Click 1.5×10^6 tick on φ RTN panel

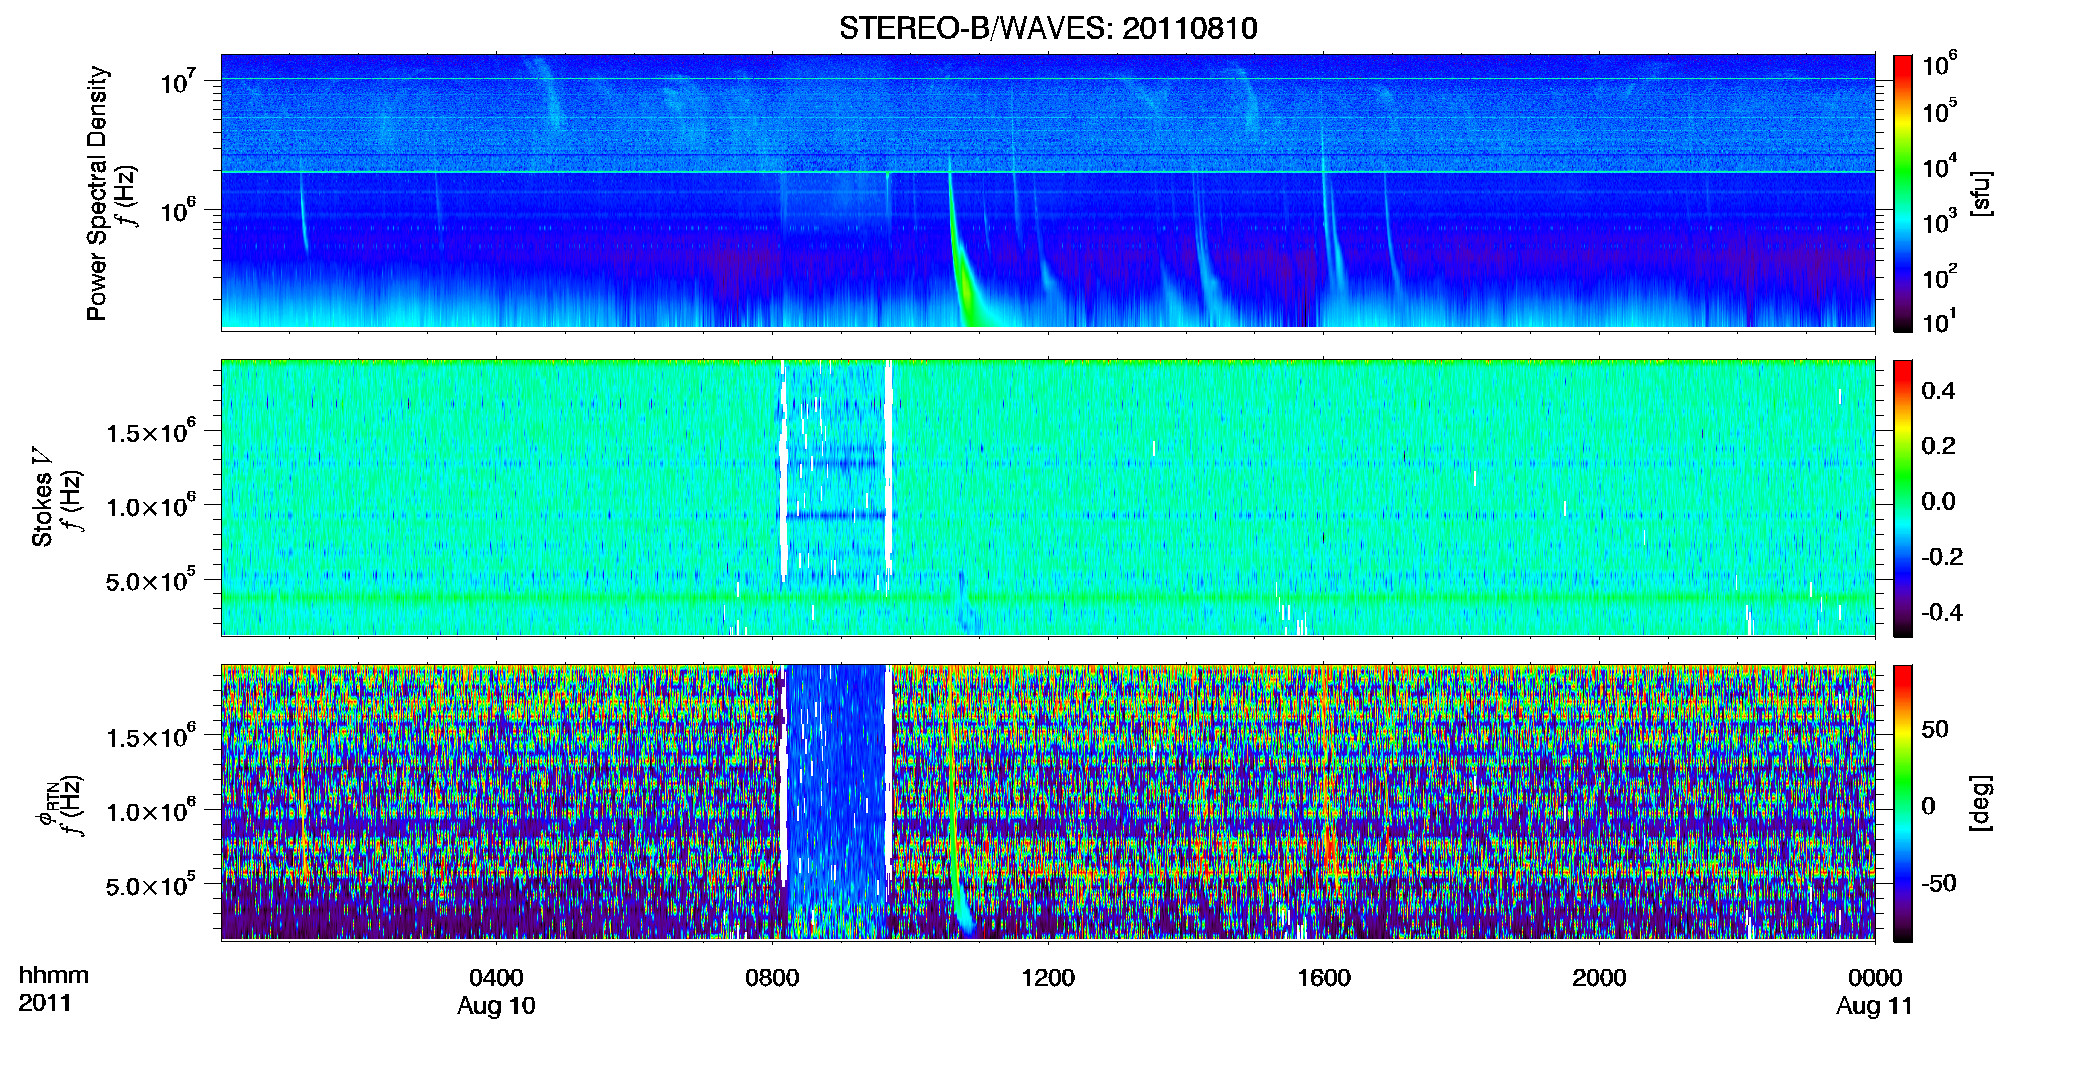click(x=151, y=738)
